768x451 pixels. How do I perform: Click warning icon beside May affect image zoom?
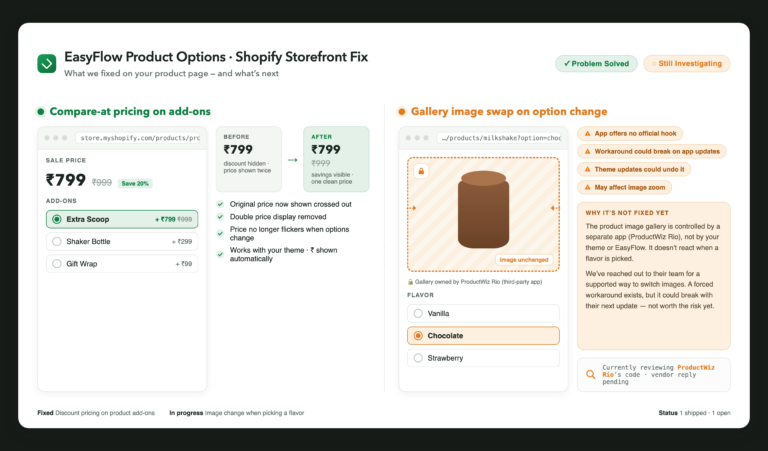click(x=587, y=187)
